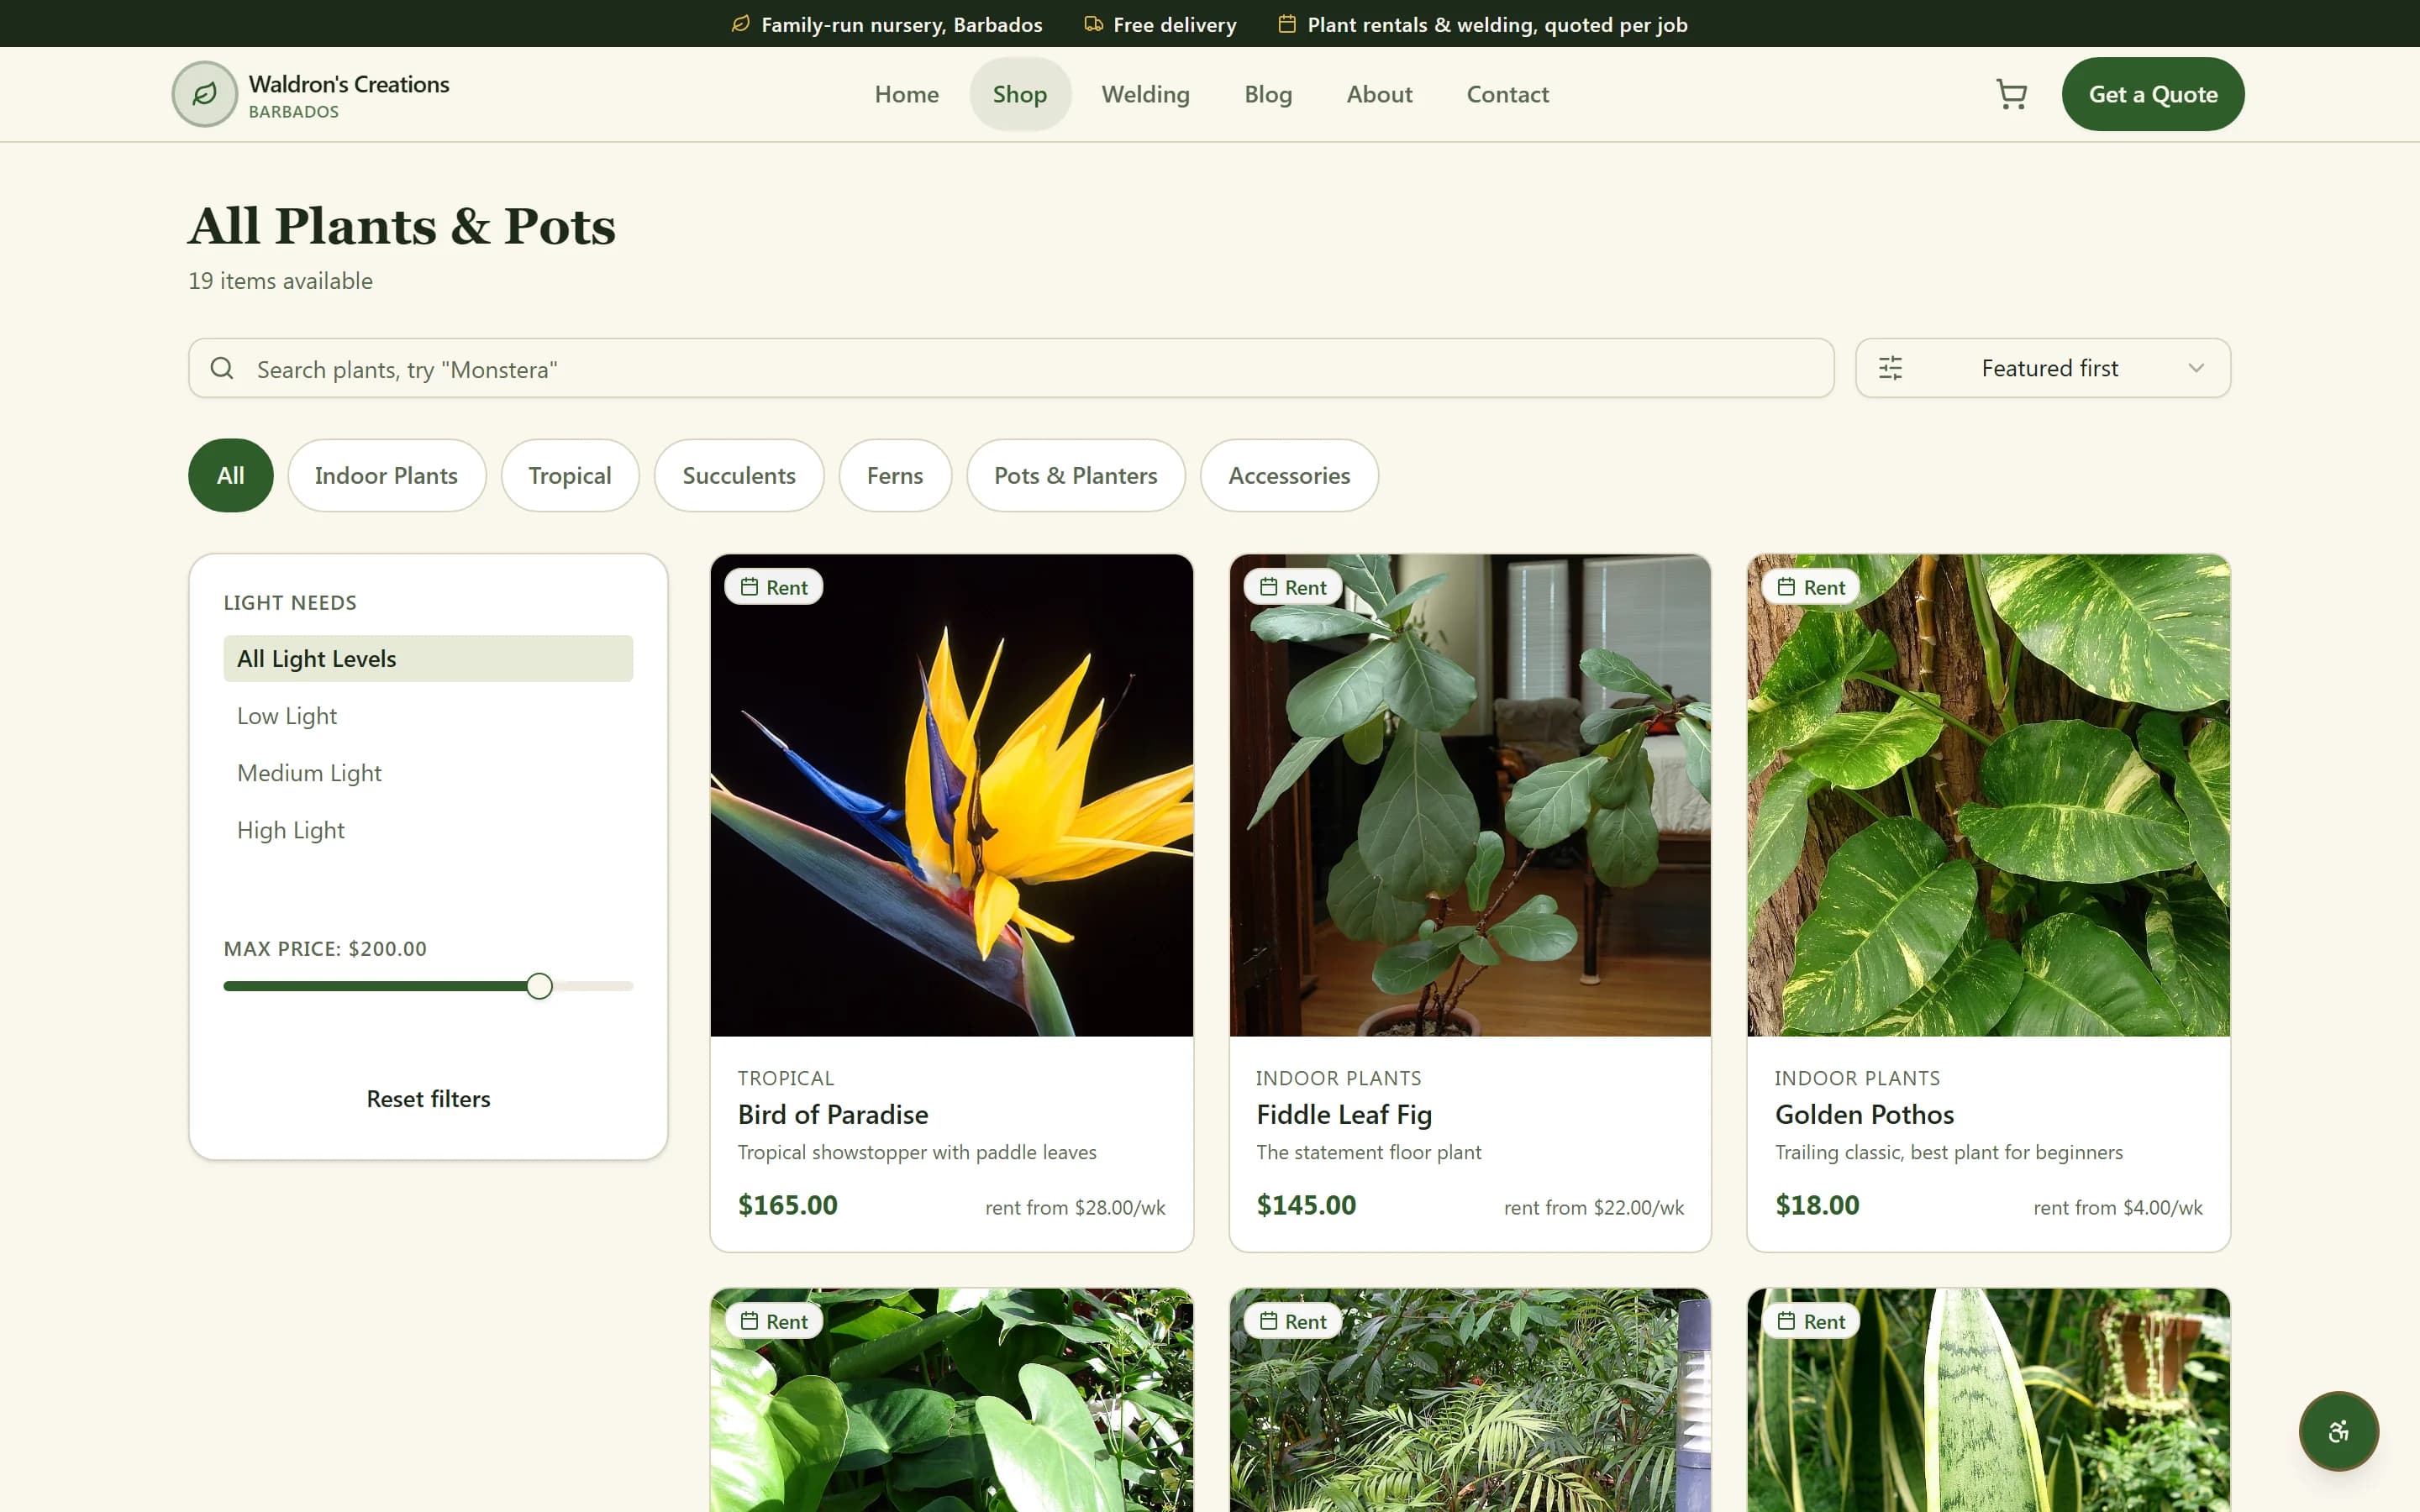Open the Bird of Paradise product title
The image size is (2420, 1512).
(x=833, y=1114)
